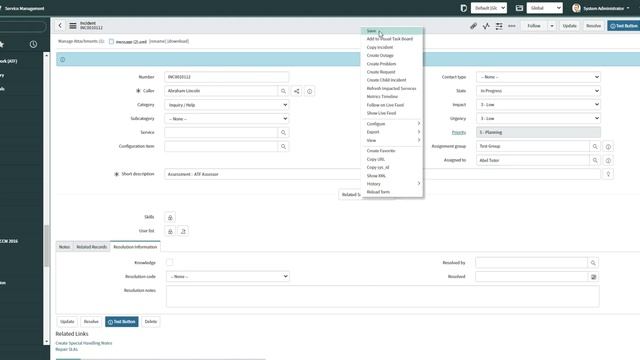
Task: Check the Knowledge checkbox
Action: tap(170, 262)
